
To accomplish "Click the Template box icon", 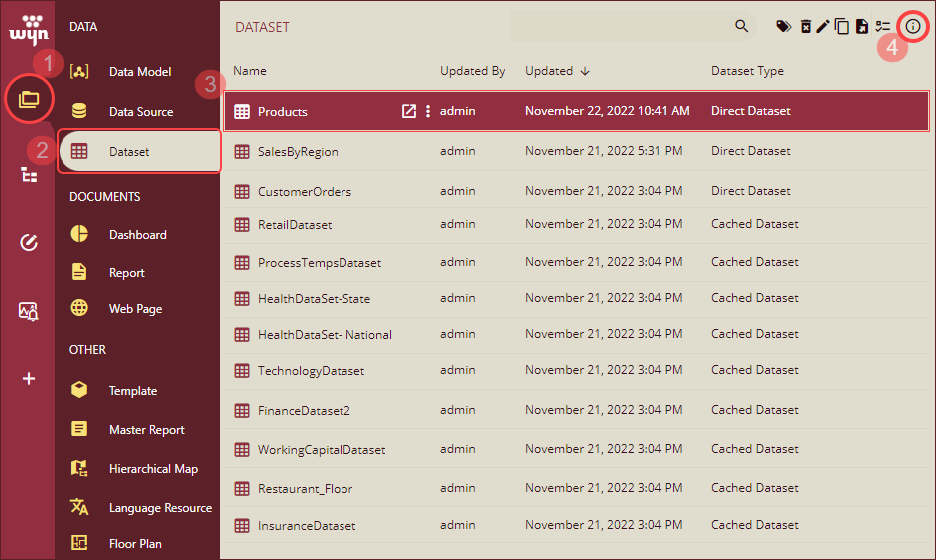I will [x=79, y=390].
